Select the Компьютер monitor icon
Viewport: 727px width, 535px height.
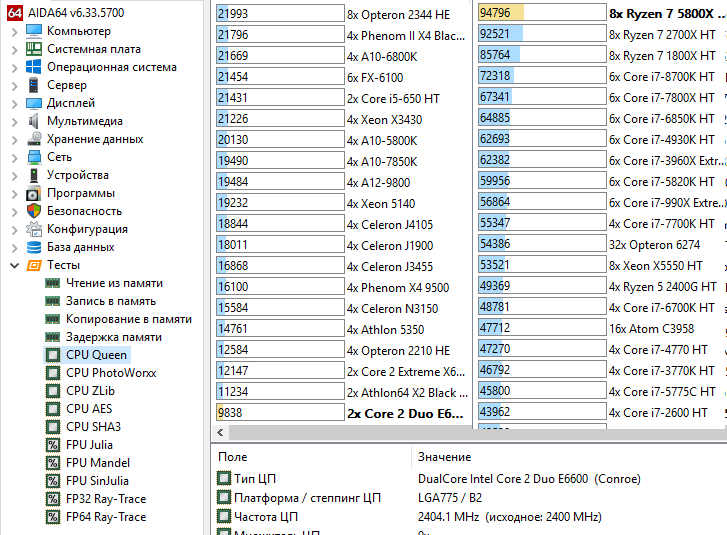coord(34,31)
